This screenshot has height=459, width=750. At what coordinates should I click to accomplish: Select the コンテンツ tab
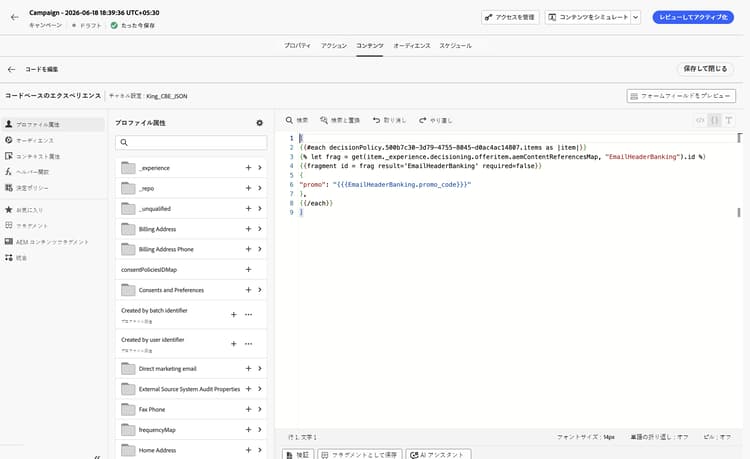370,46
